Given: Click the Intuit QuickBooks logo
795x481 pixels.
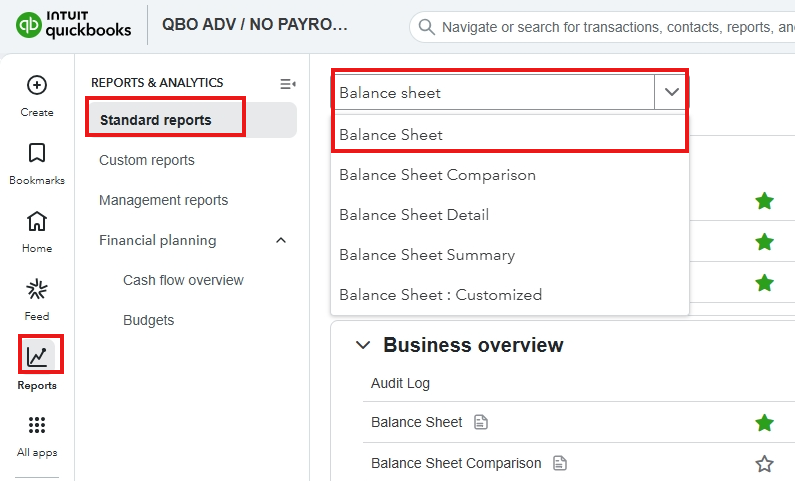Looking at the screenshot, I should click(74, 26).
